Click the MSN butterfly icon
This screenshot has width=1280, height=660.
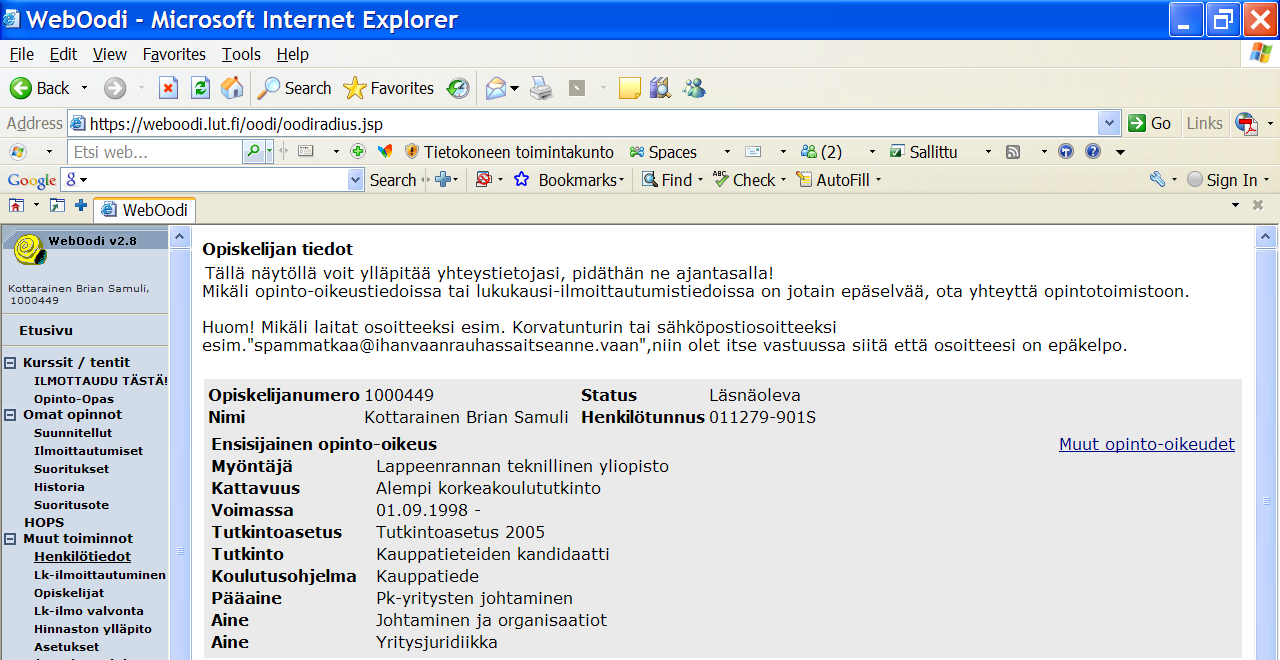click(x=385, y=152)
